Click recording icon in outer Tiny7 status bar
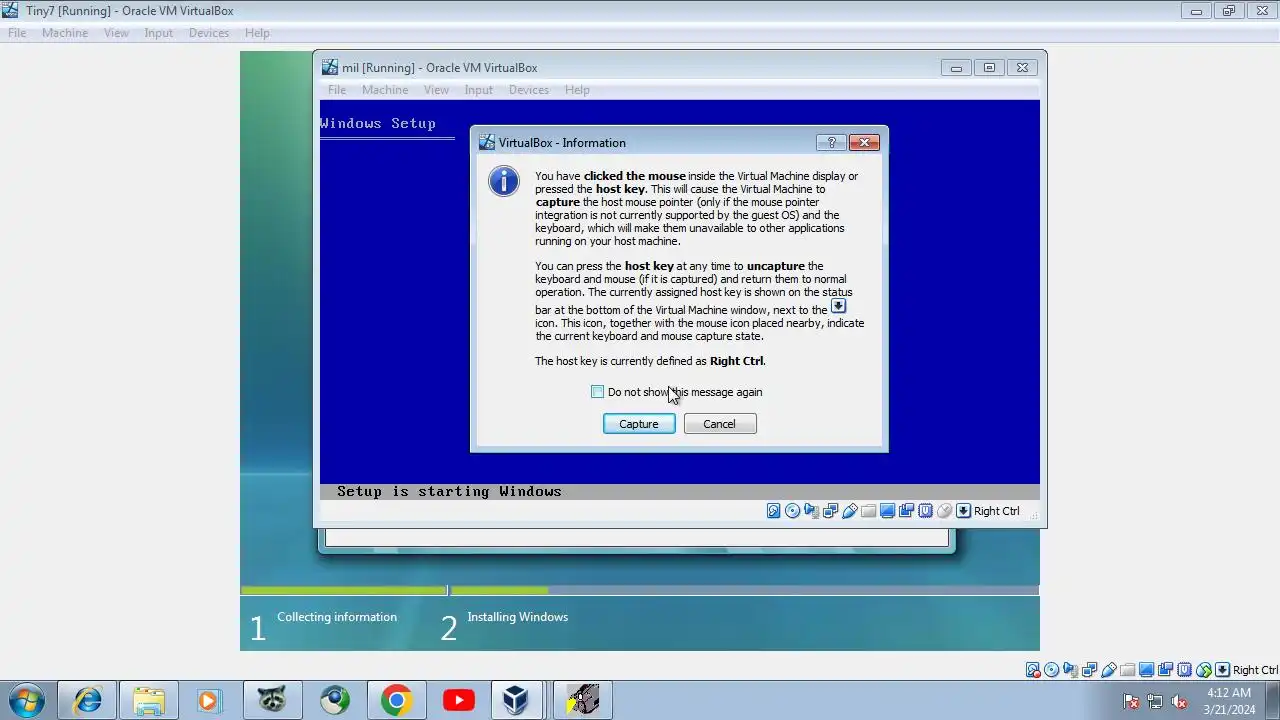The height and width of the screenshot is (720, 1280). [1165, 670]
